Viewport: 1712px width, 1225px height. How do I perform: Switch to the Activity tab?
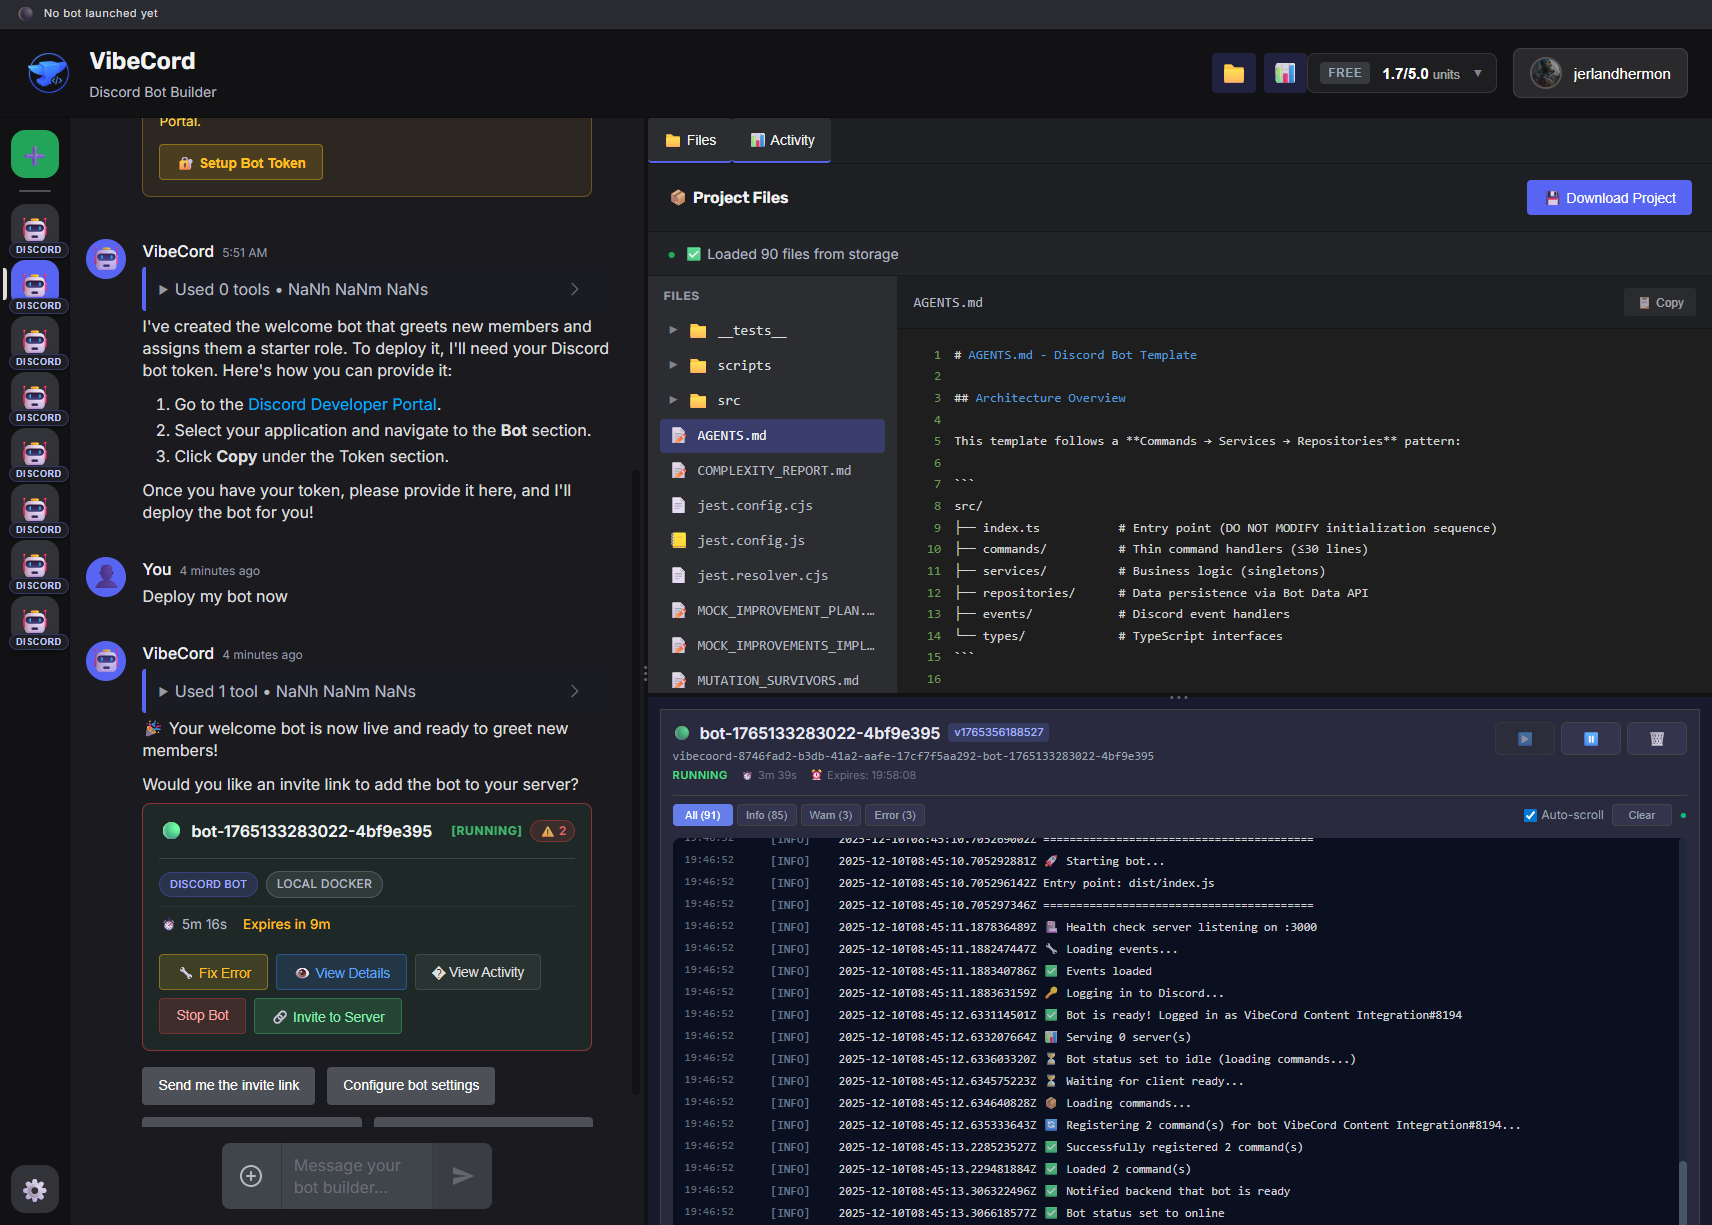(x=782, y=140)
